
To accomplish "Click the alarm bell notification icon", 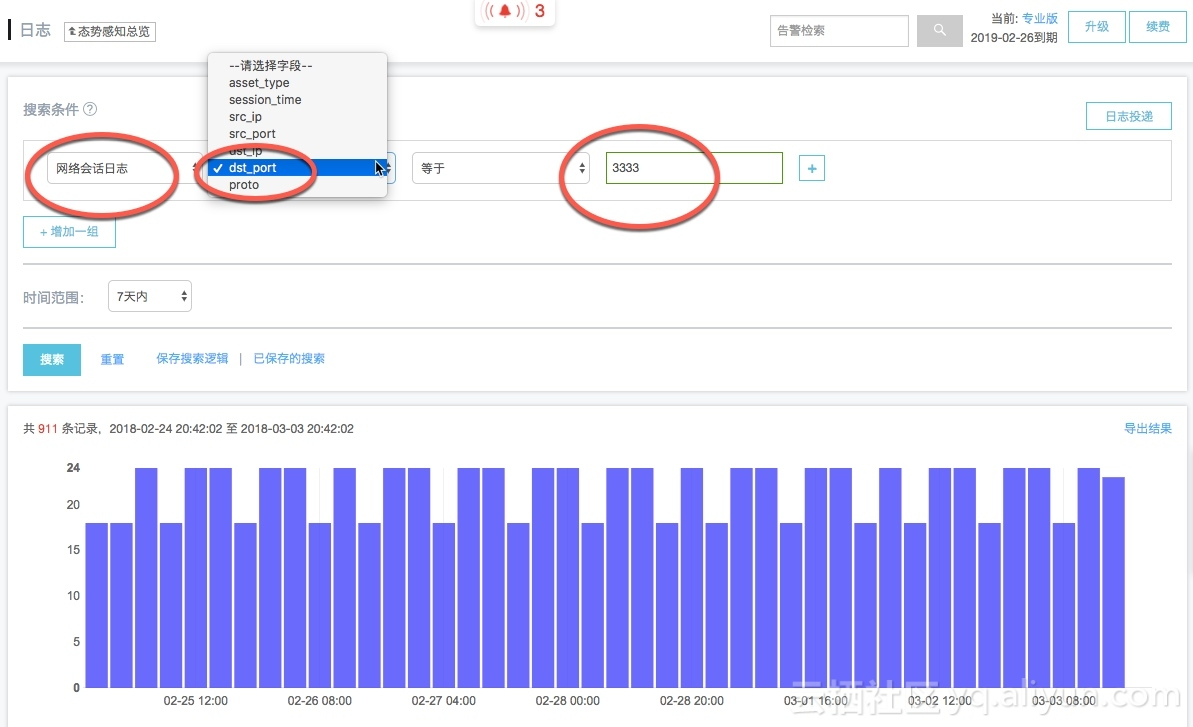I will (504, 11).
